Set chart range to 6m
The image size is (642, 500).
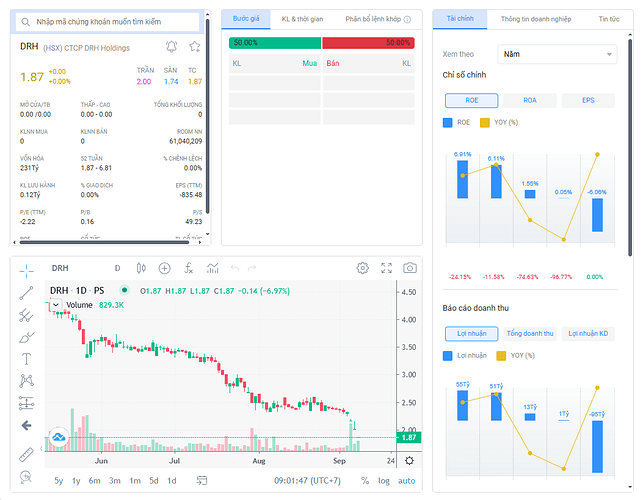[95, 480]
